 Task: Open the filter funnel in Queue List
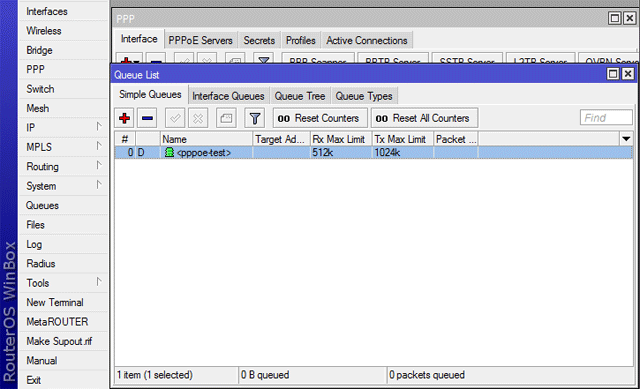pyautogui.click(x=255, y=118)
